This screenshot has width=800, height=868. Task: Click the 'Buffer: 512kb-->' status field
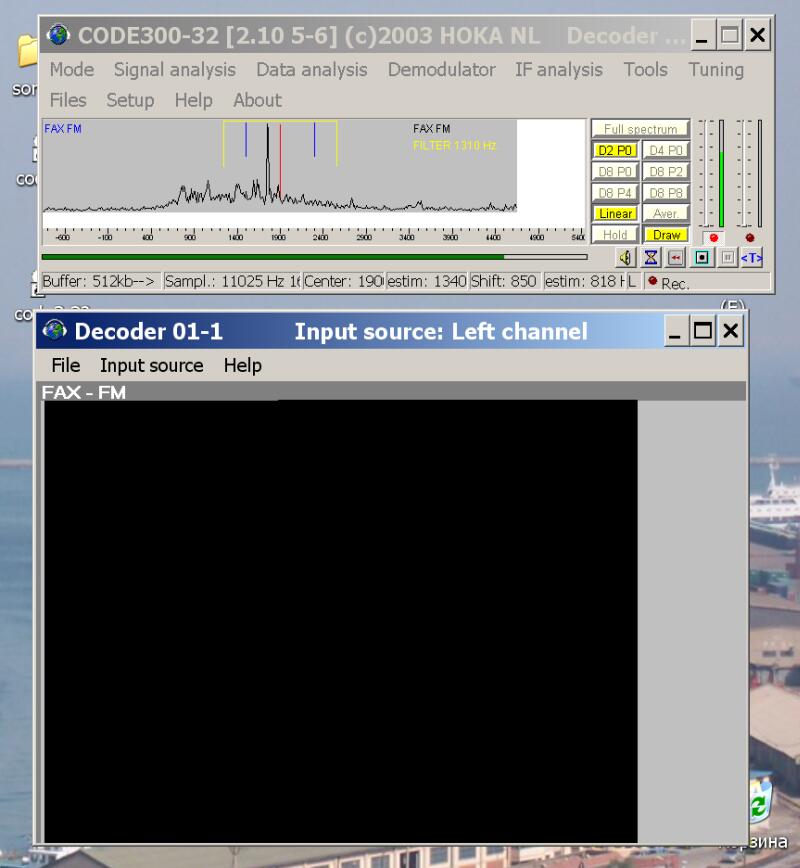click(101, 281)
